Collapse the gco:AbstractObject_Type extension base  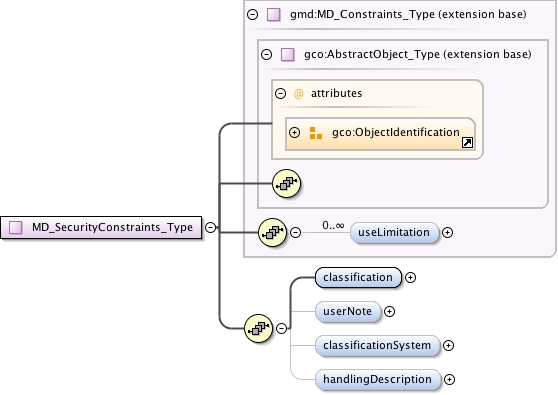coord(266,54)
